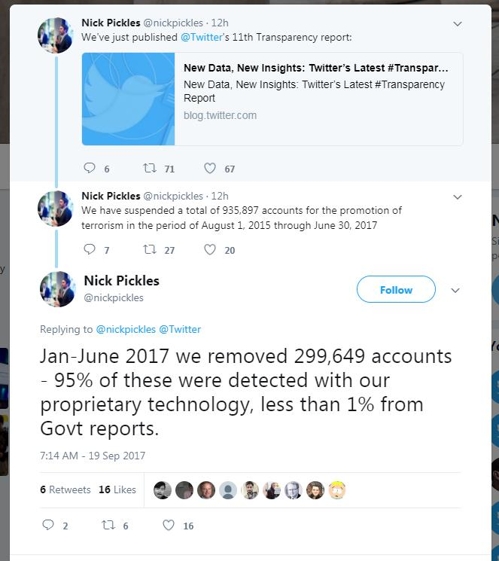View the 16 Likes list

(x=117, y=489)
